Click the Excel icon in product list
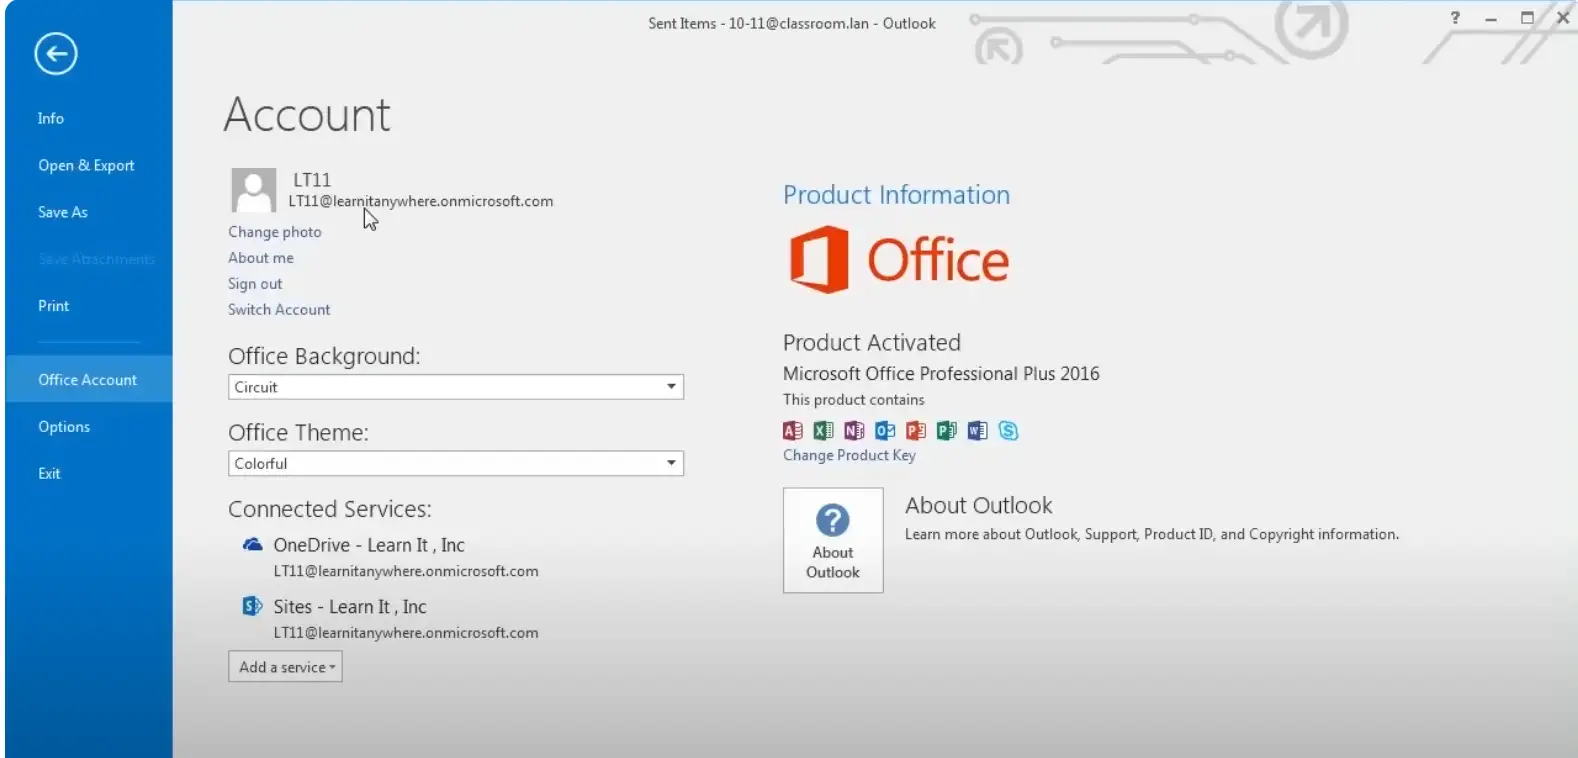Viewport: 1578px width, 758px height. (823, 430)
